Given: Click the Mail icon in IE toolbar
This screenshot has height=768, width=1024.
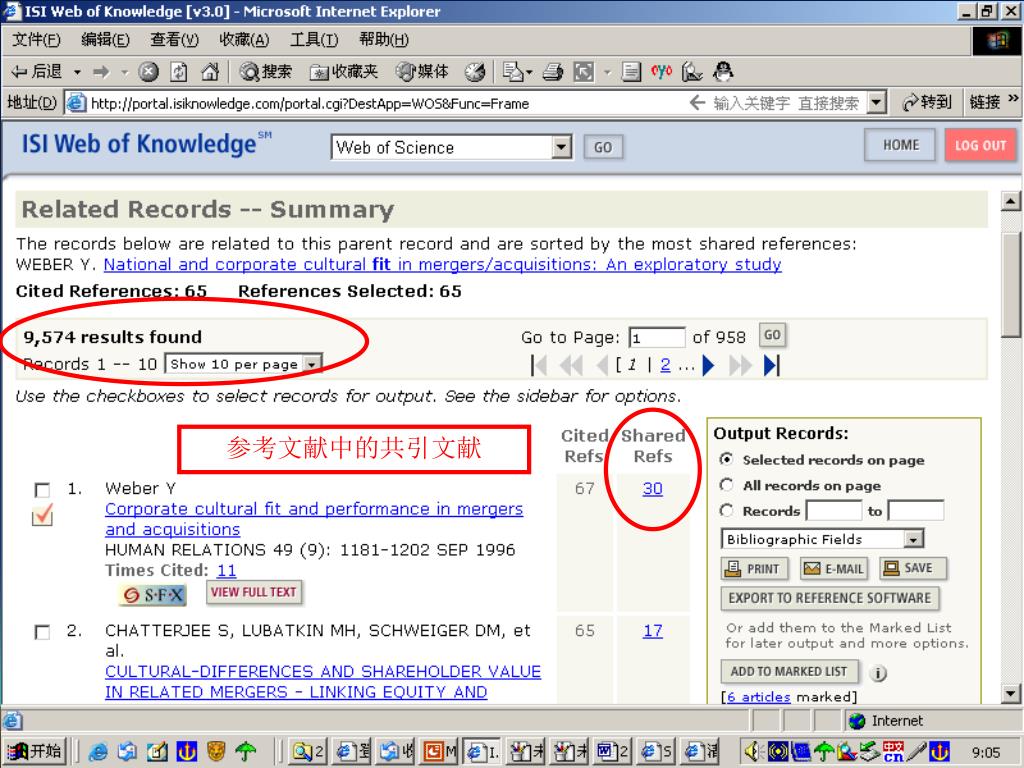Looking at the screenshot, I should pos(514,72).
